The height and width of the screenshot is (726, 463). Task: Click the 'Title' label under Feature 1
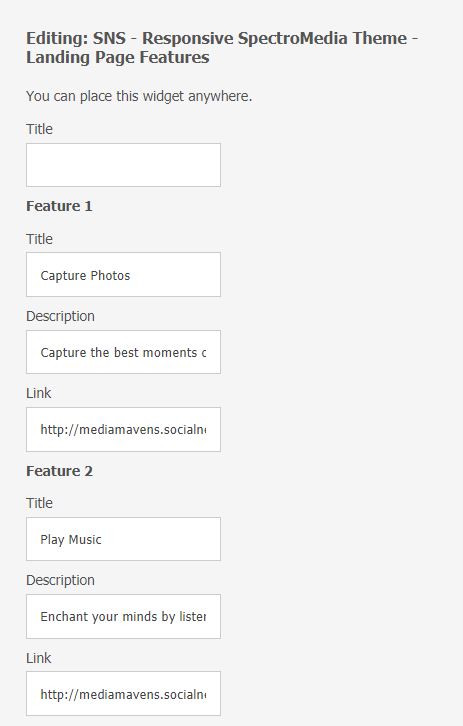pos(39,239)
